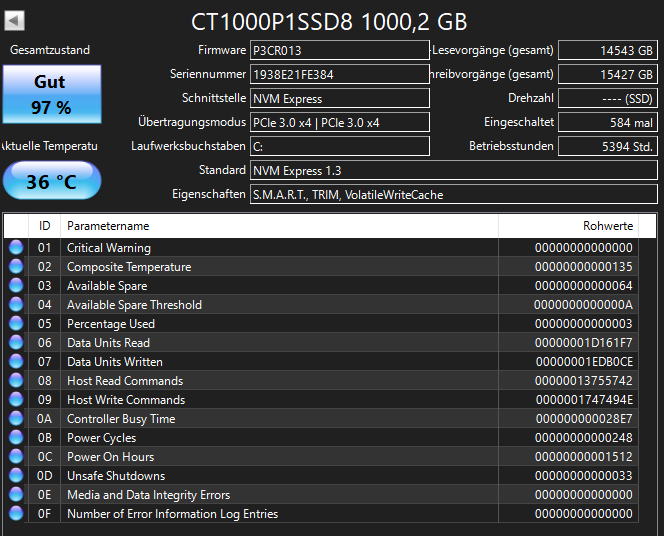Click the raw value 00000000000248
This screenshot has height=536, width=664.
click(584, 437)
